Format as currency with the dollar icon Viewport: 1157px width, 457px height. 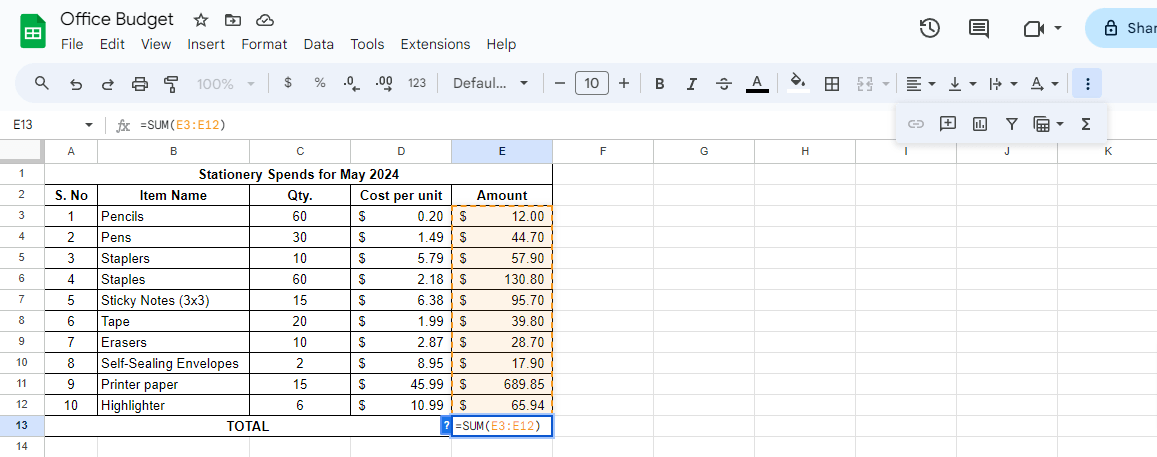coord(288,83)
